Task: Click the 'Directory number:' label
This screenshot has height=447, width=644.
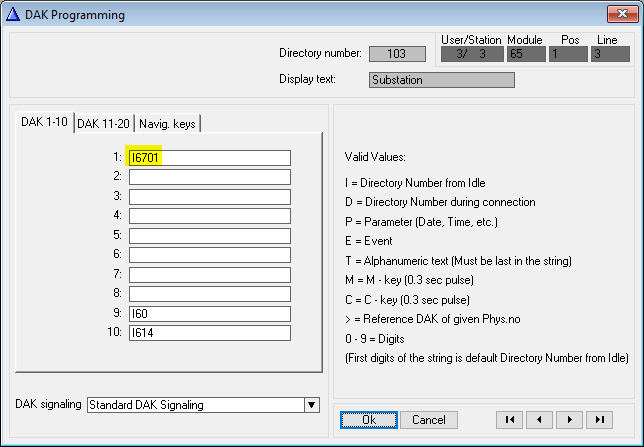Action: click(320, 53)
